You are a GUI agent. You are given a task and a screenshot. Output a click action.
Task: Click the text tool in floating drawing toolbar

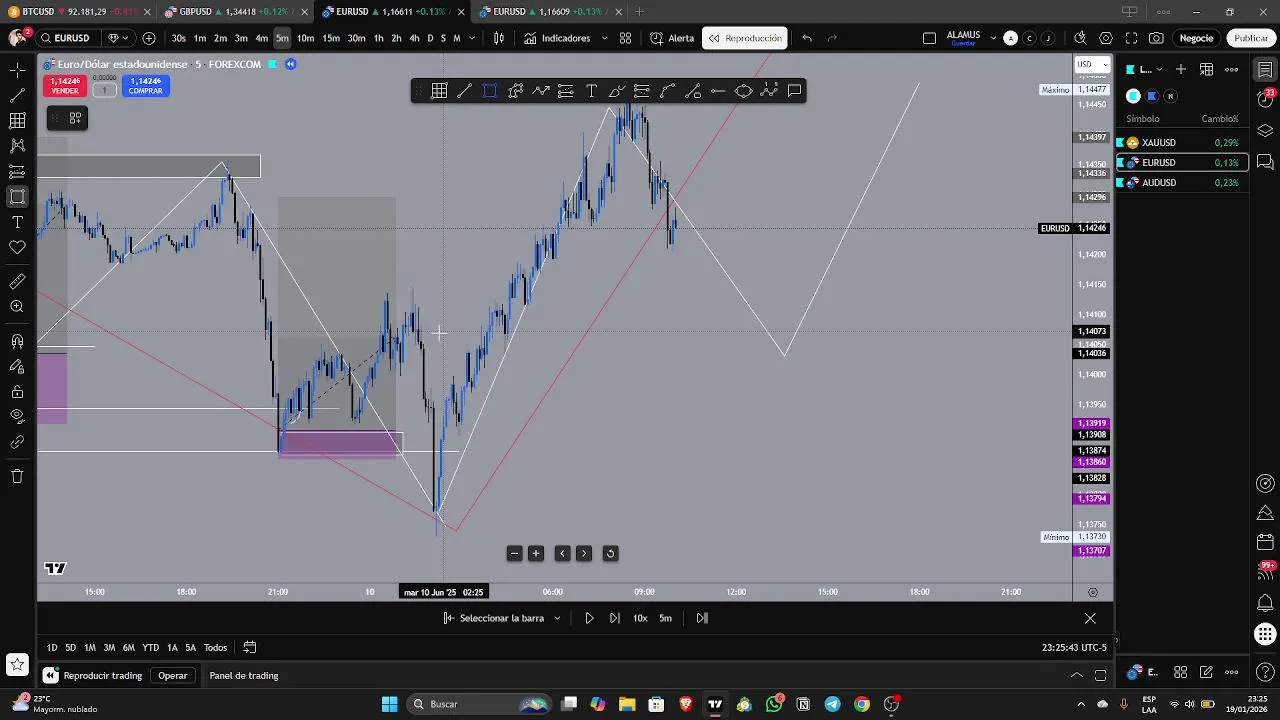tap(591, 91)
